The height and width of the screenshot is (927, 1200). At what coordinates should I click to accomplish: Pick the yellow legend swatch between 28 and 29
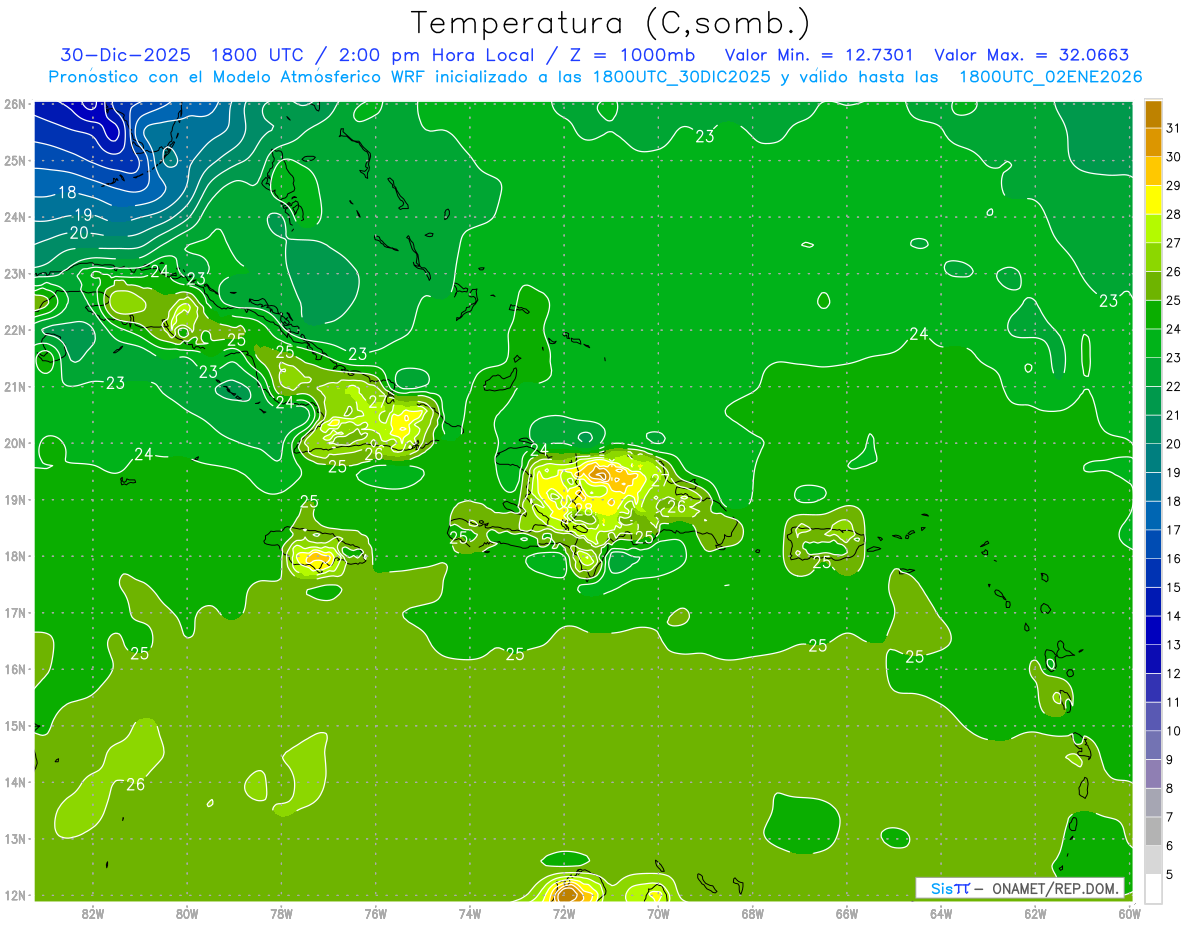click(x=1153, y=200)
